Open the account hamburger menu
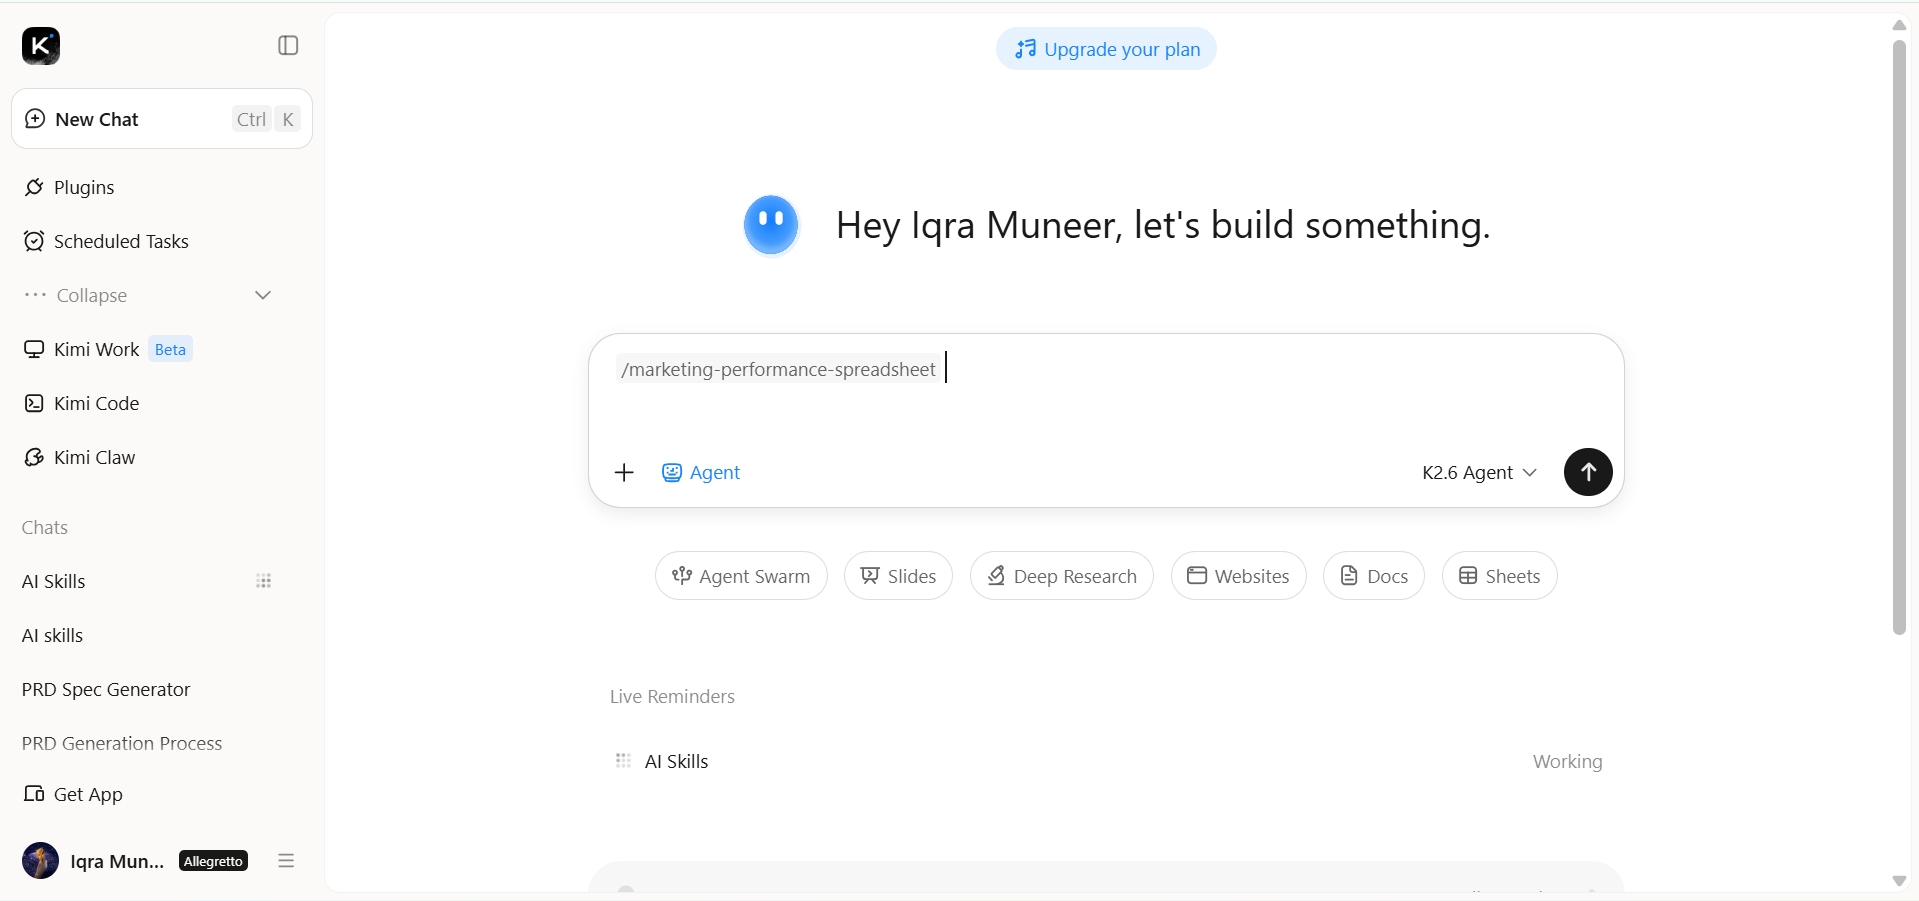Image resolution: width=1919 pixels, height=901 pixels. click(x=286, y=861)
